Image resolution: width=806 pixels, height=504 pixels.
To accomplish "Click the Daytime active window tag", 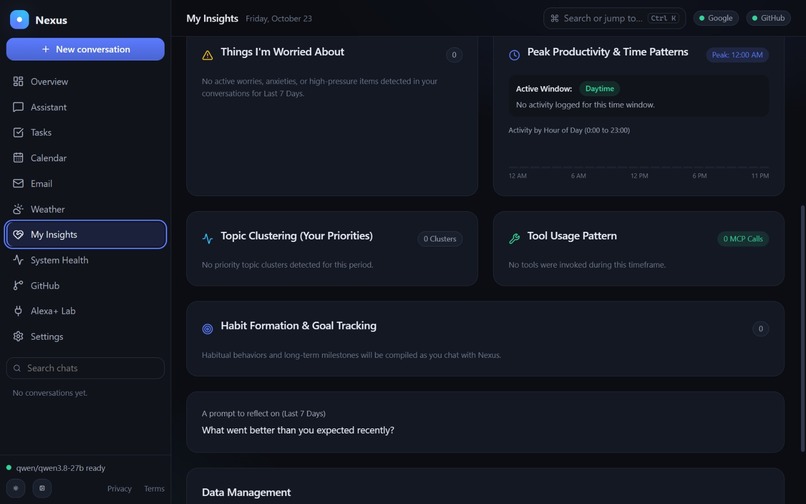I will click(599, 88).
